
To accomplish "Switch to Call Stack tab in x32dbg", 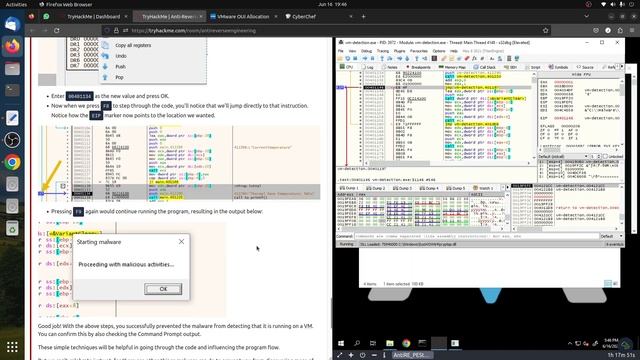I will [x=485, y=67].
